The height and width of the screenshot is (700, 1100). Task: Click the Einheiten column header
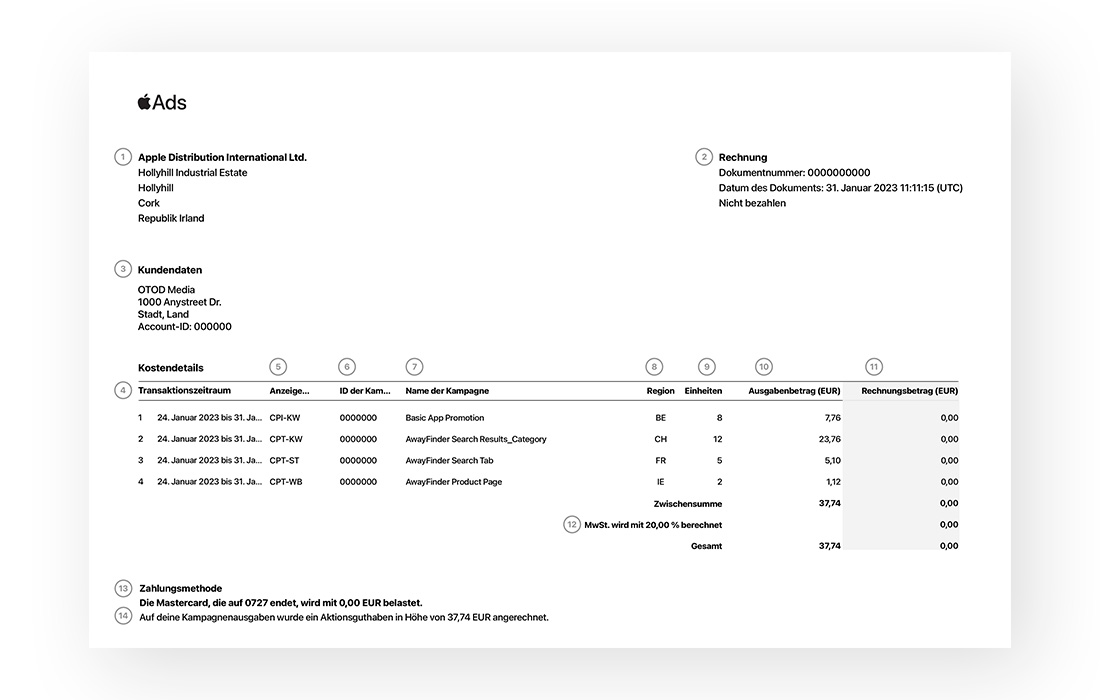703,391
